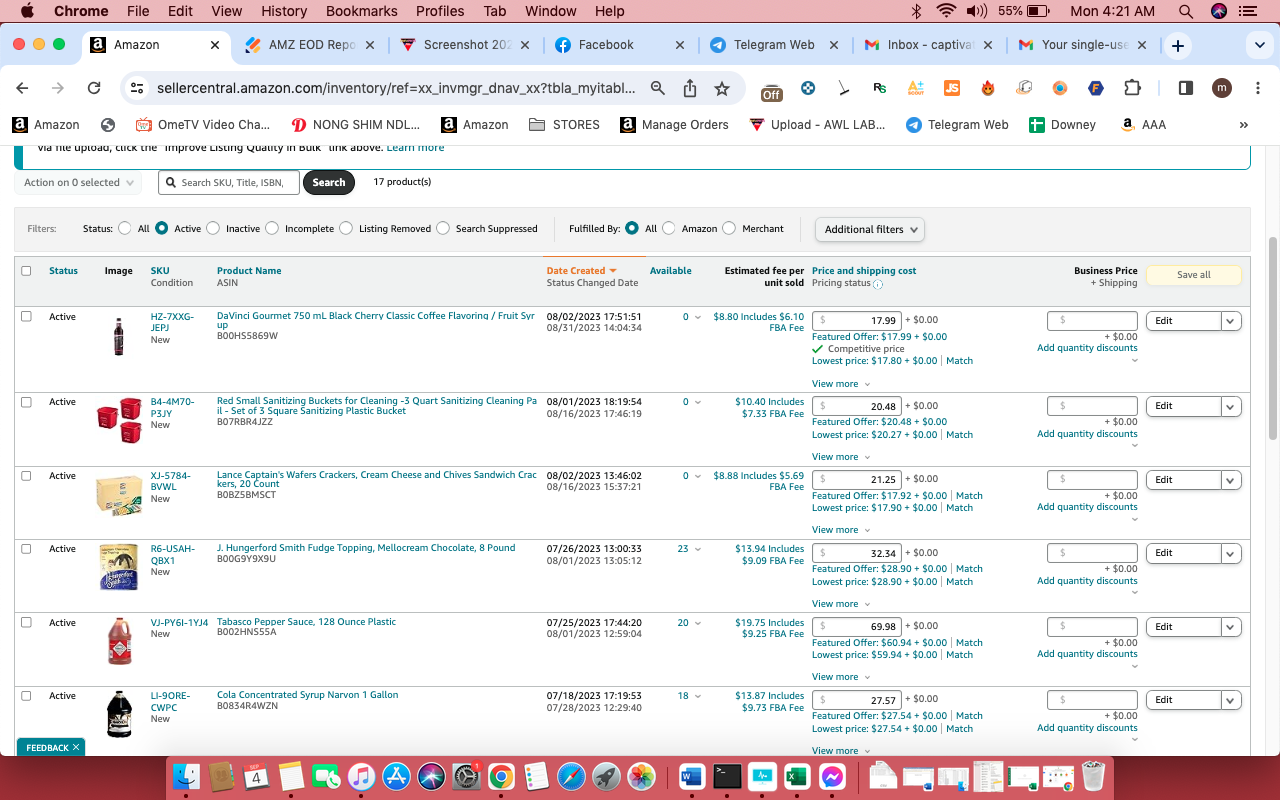Open Edit dropdown arrow for Tabasco row
Viewport: 1280px width, 800px height.
click(x=1231, y=627)
